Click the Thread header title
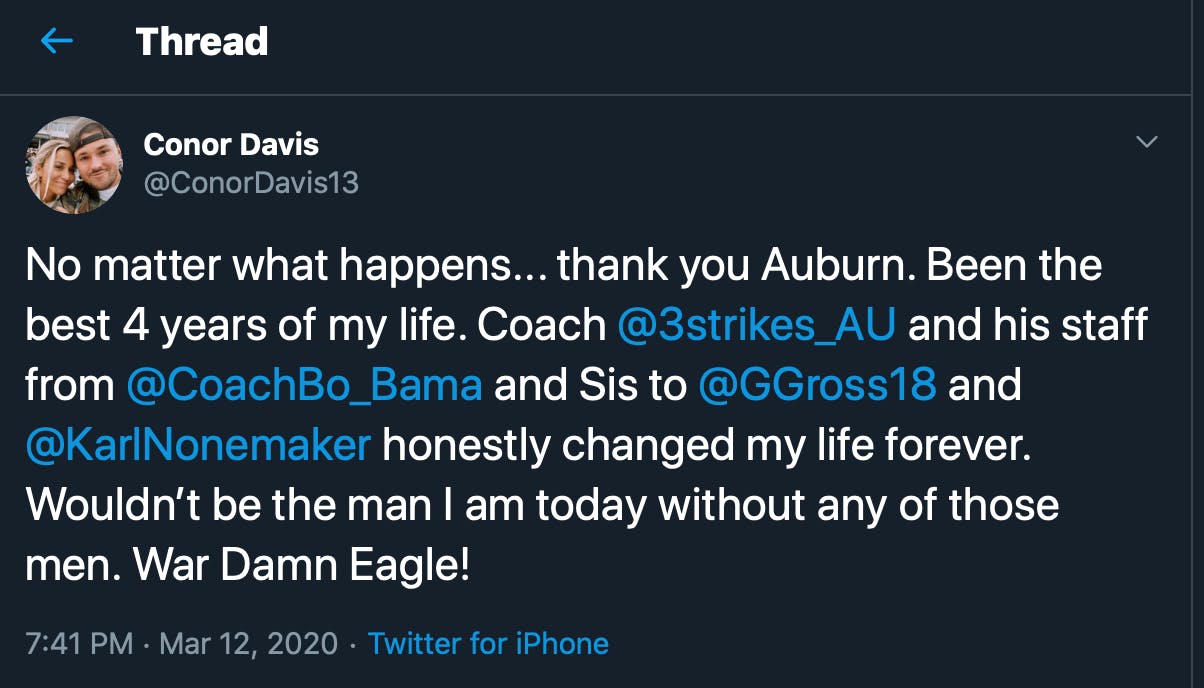The height and width of the screenshot is (688, 1204). pyautogui.click(x=202, y=41)
